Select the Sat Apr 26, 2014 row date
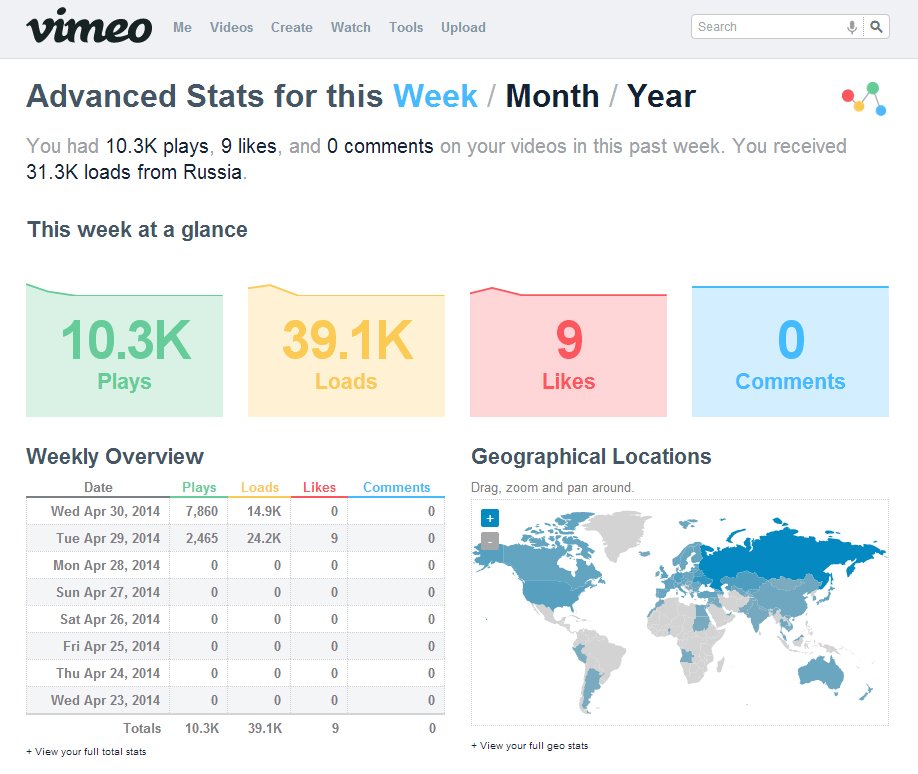 pyautogui.click(x=110, y=619)
